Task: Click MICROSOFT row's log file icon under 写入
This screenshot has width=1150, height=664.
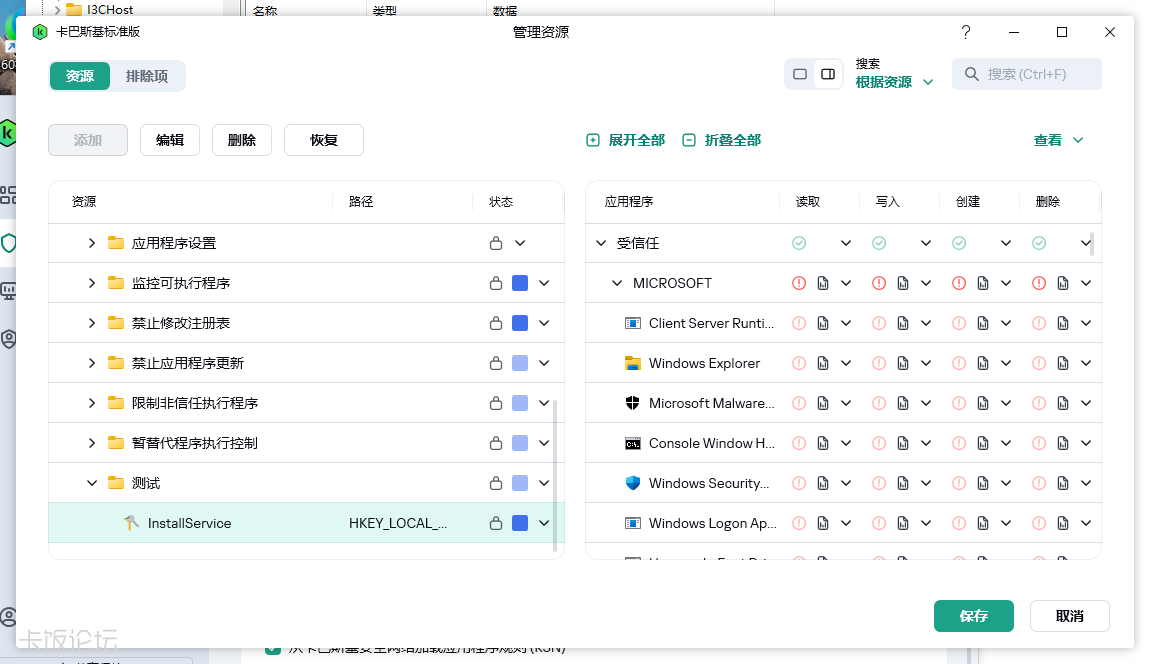Action: point(903,283)
